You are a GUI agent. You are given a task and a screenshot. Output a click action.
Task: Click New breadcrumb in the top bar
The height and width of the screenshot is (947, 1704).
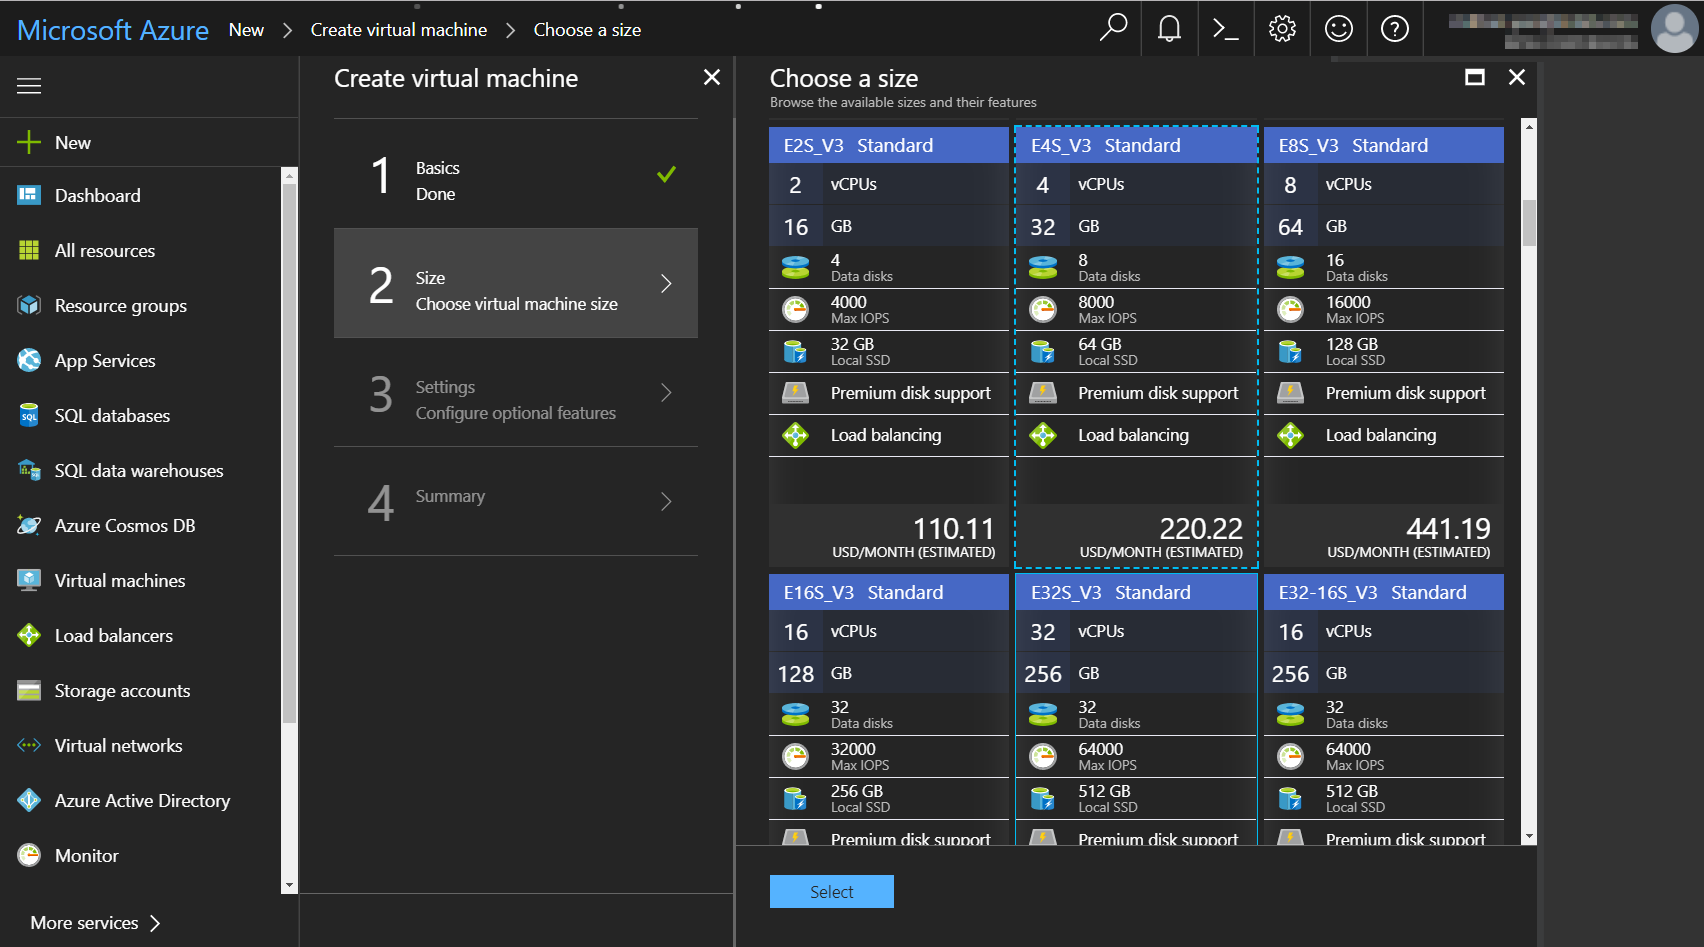(246, 30)
